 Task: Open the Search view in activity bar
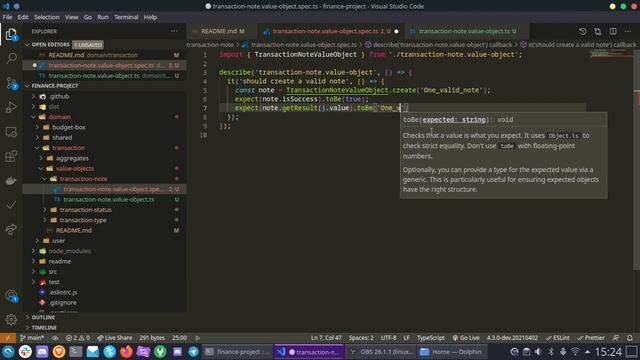point(11,58)
